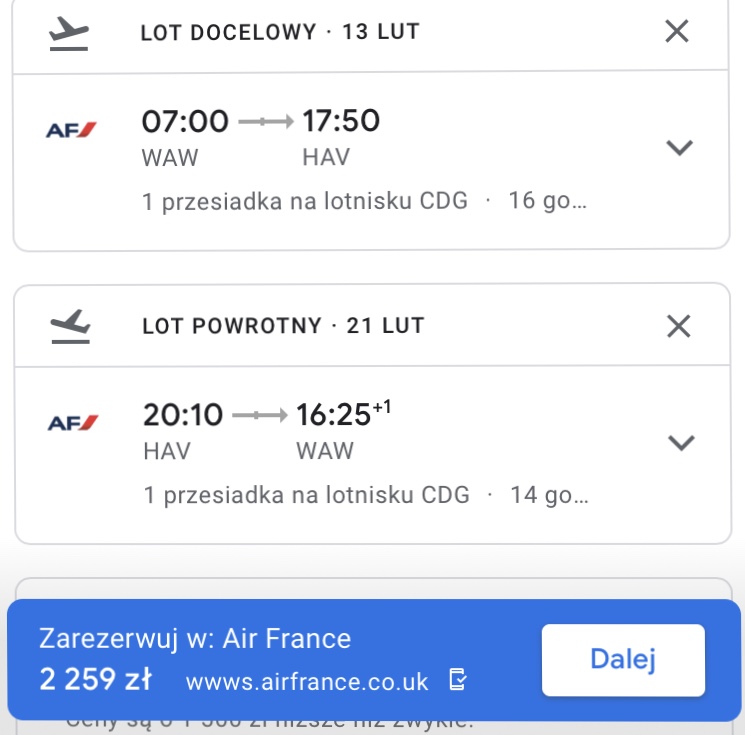Expand details of the 20:10 HAV flight

681,442
